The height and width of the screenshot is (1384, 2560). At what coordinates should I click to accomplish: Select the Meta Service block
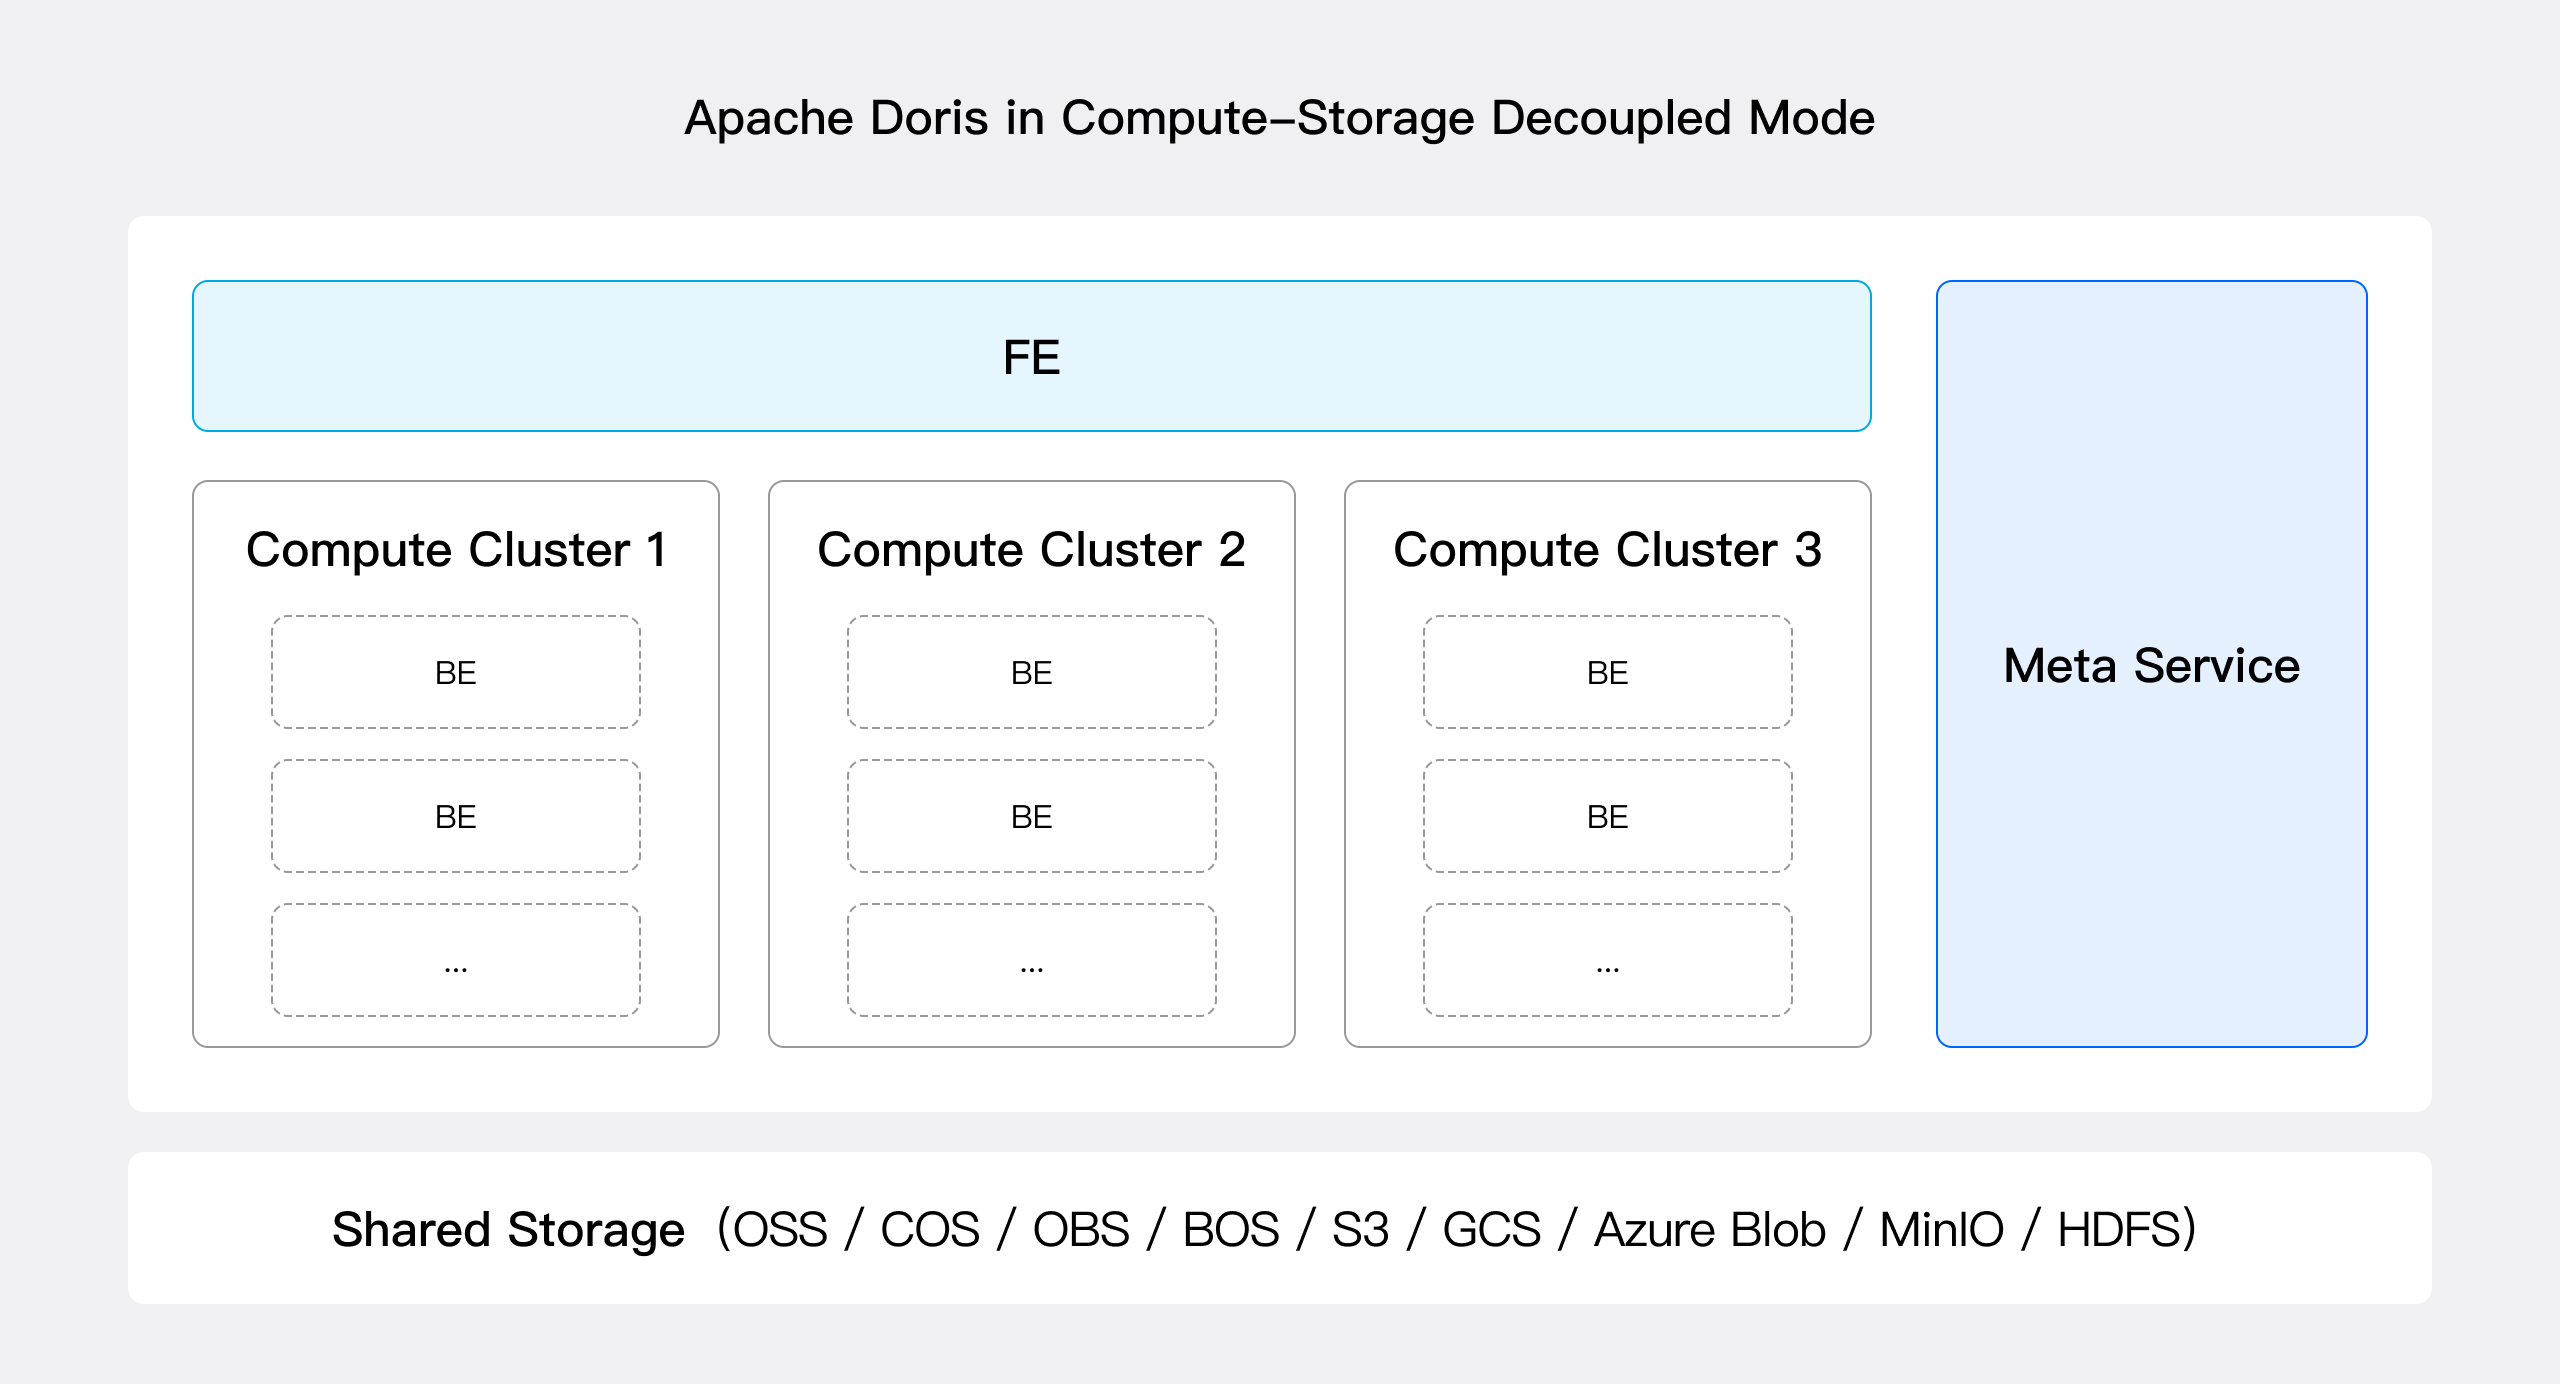pos(2151,664)
